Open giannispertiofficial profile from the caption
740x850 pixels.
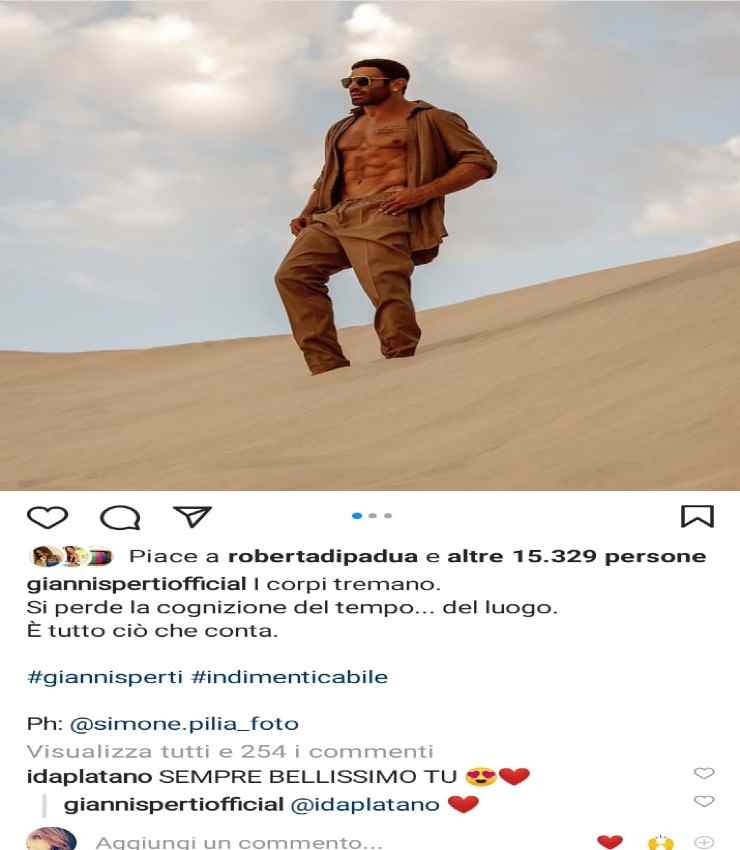137,584
